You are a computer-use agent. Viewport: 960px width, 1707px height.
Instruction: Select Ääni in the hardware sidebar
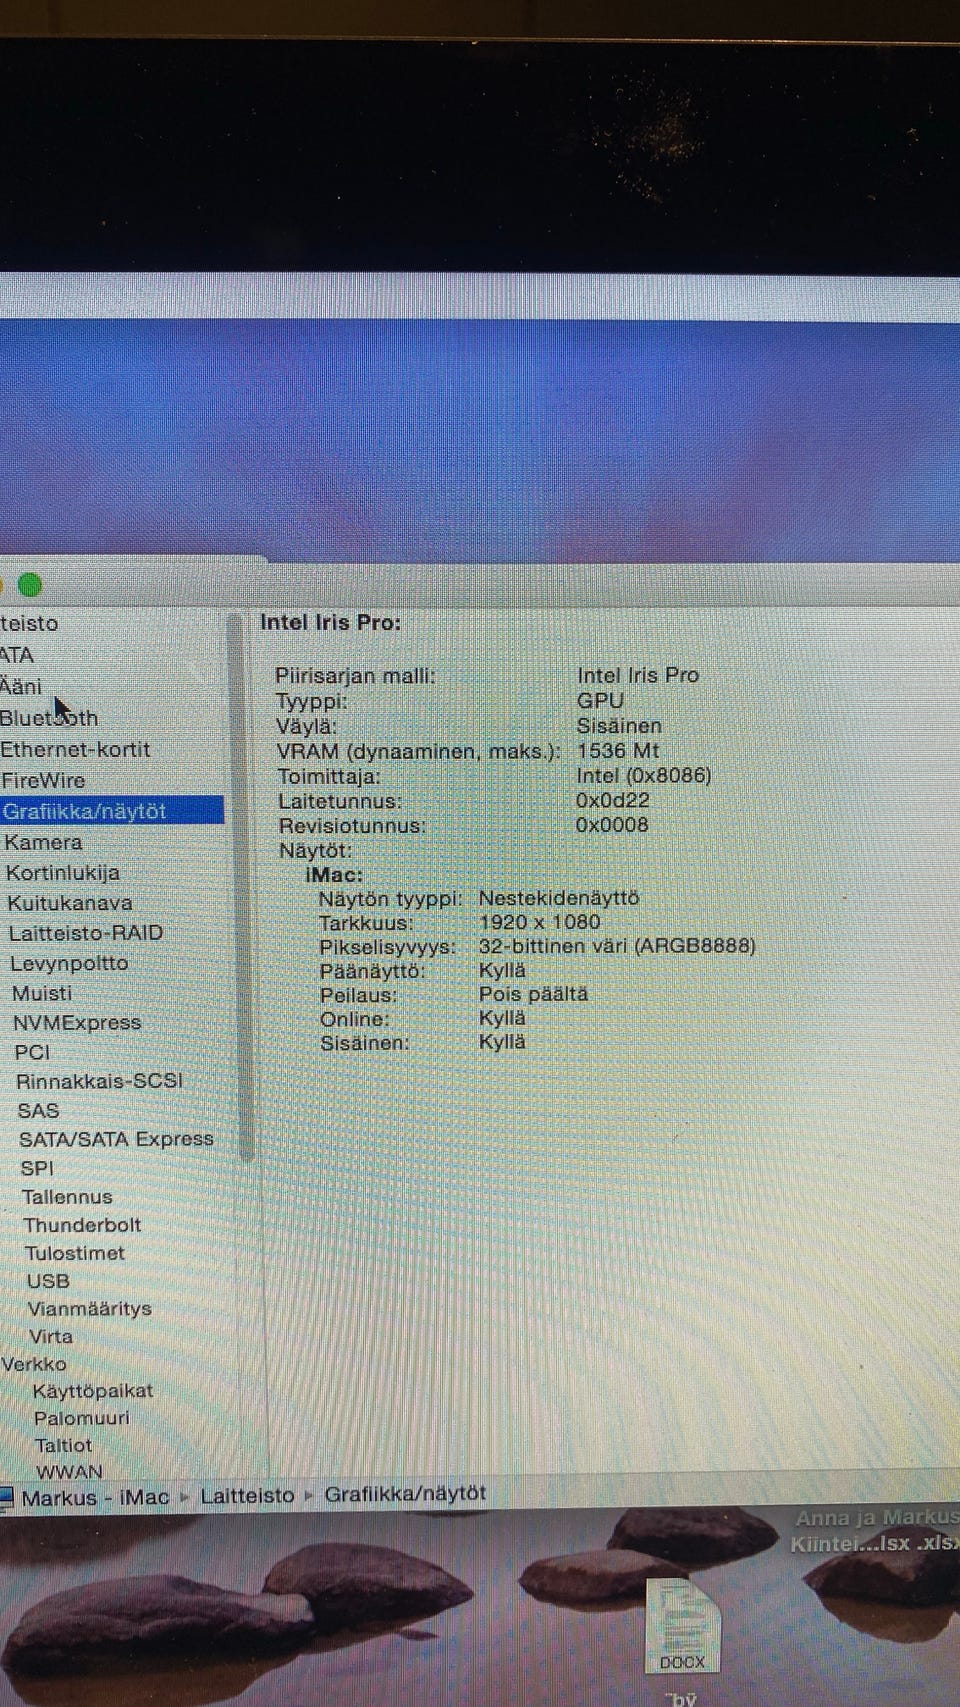click(21, 686)
